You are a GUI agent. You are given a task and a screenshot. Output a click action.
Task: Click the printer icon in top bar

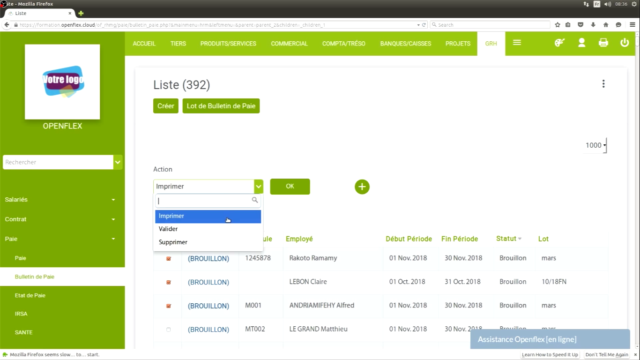point(603,42)
